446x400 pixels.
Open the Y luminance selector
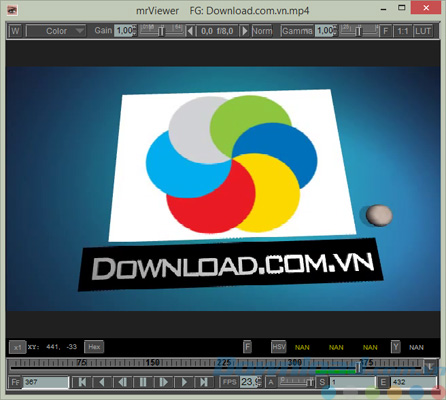click(x=396, y=347)
